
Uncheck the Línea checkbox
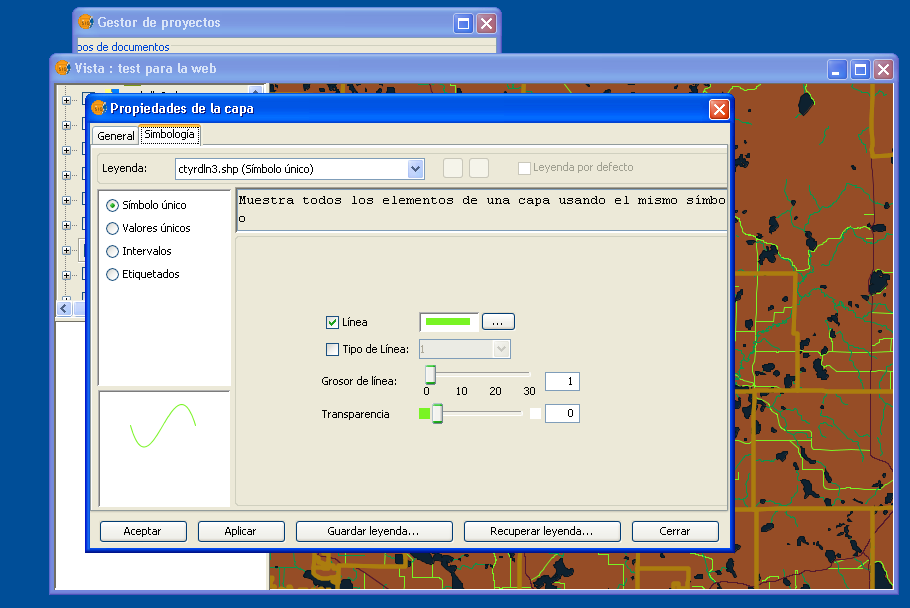tap(332, 322)
